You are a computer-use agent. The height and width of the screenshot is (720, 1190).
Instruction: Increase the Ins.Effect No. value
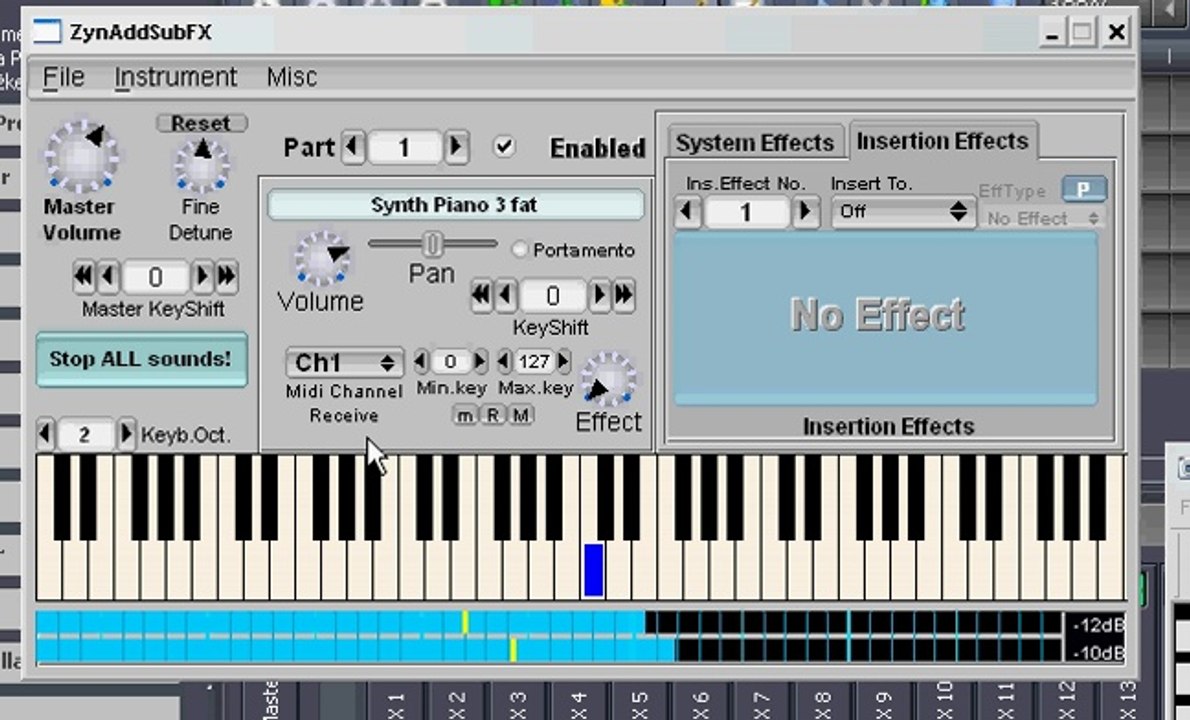click(x=805, y=211)
